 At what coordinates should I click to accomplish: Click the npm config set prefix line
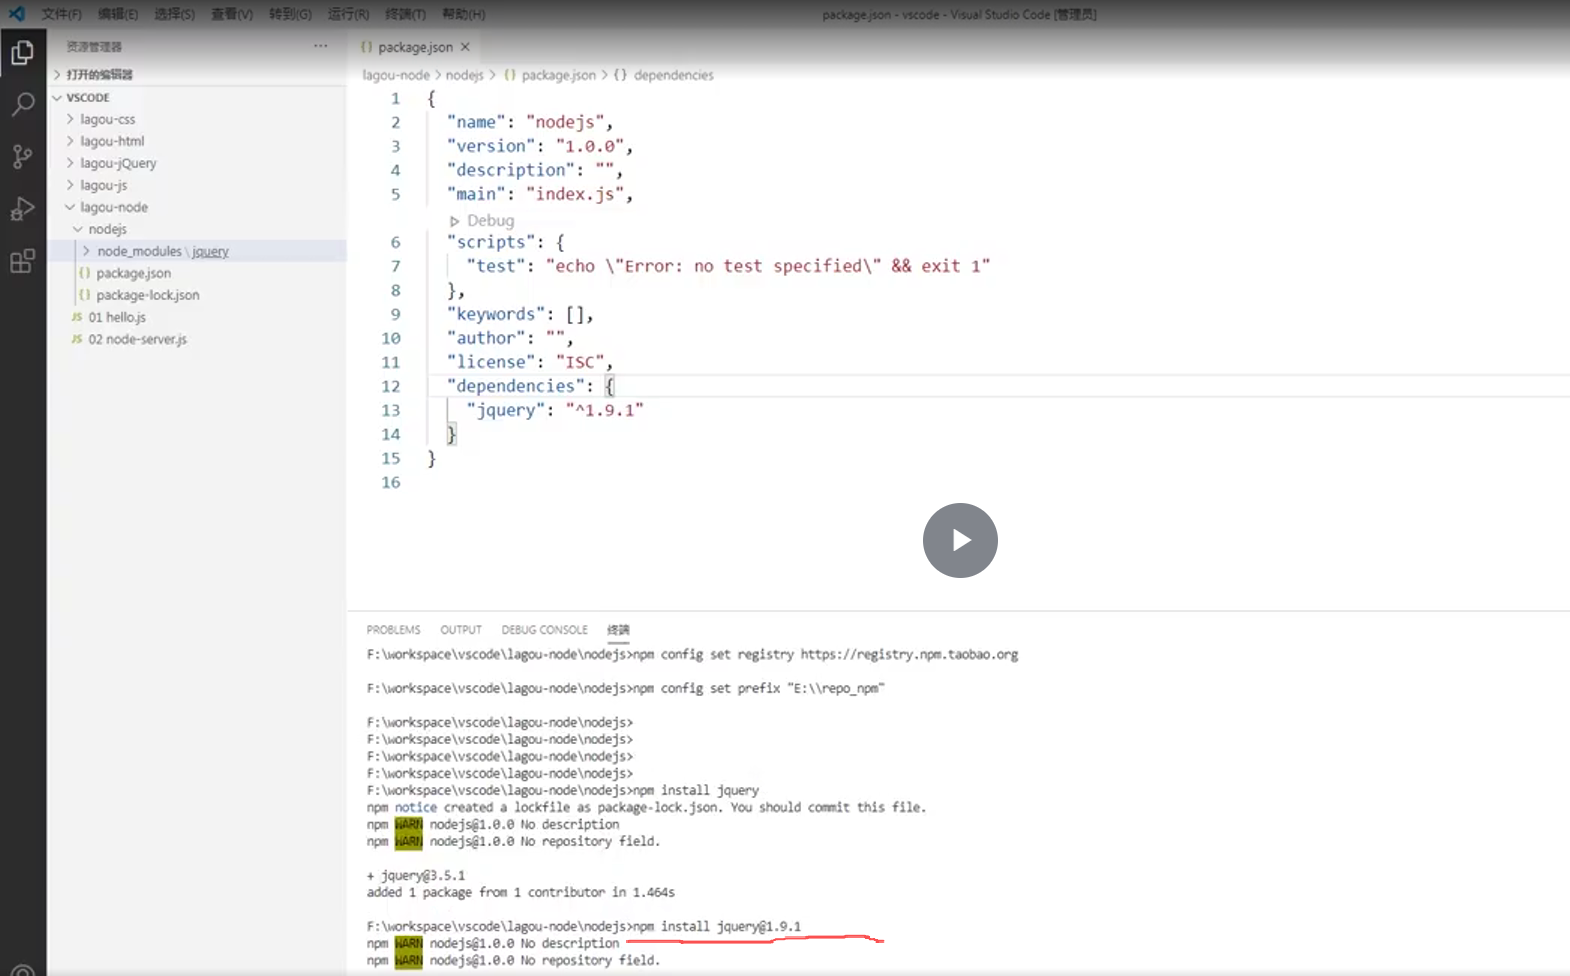click(626, 688)
